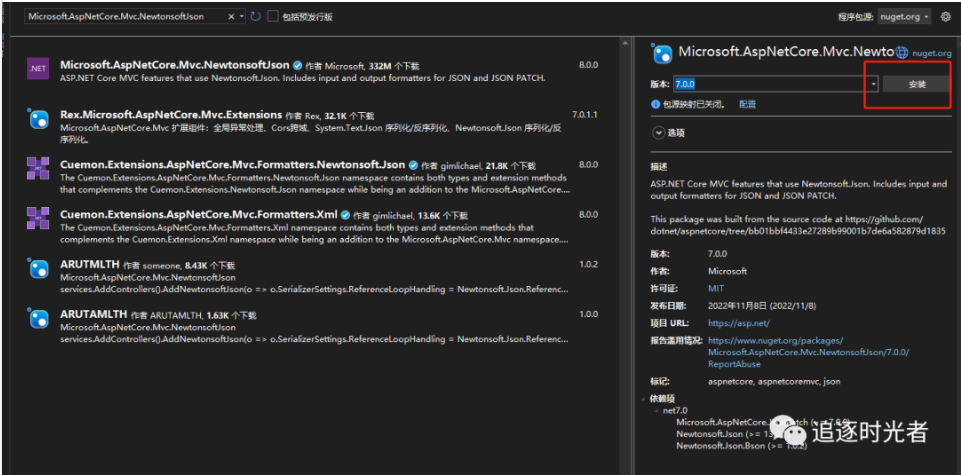Click the release date 2022/11/8 value
The image size is (961, 475).
point(762,306)
